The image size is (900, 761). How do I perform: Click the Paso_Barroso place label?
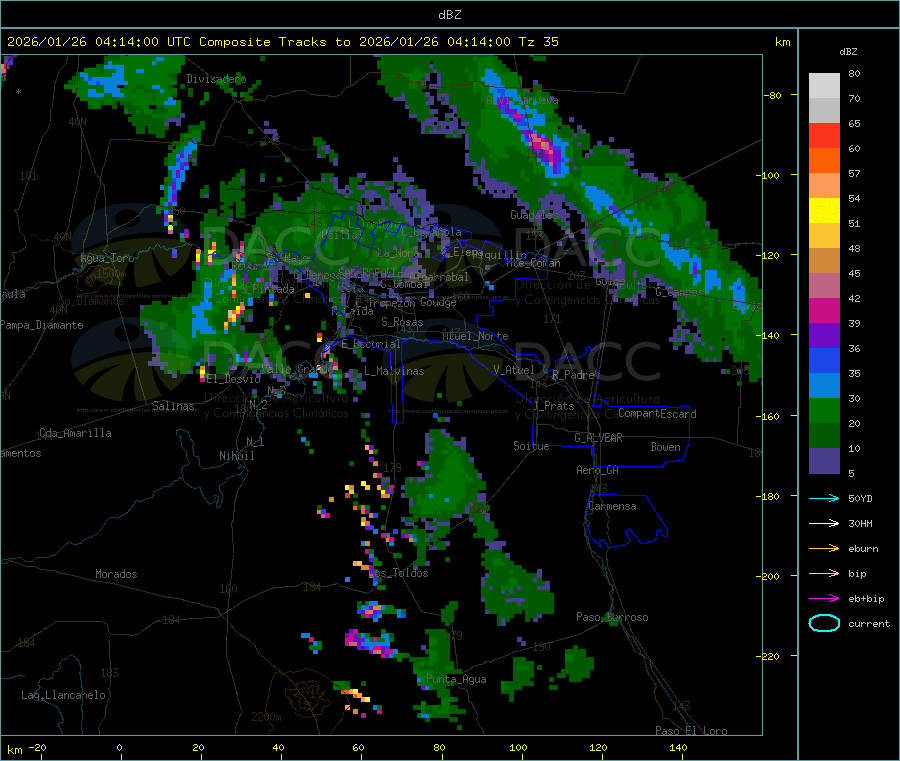tap(612, 617)
